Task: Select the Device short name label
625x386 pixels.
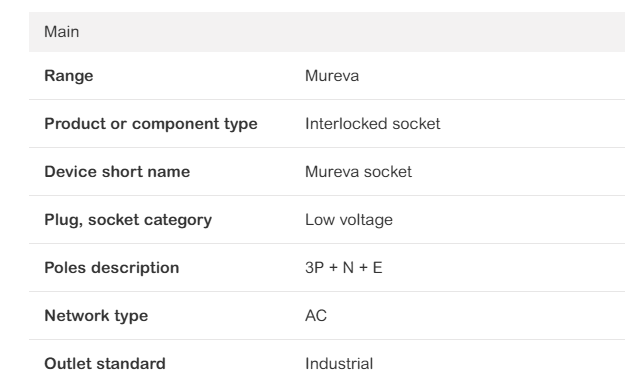Action: coord(117,172)
